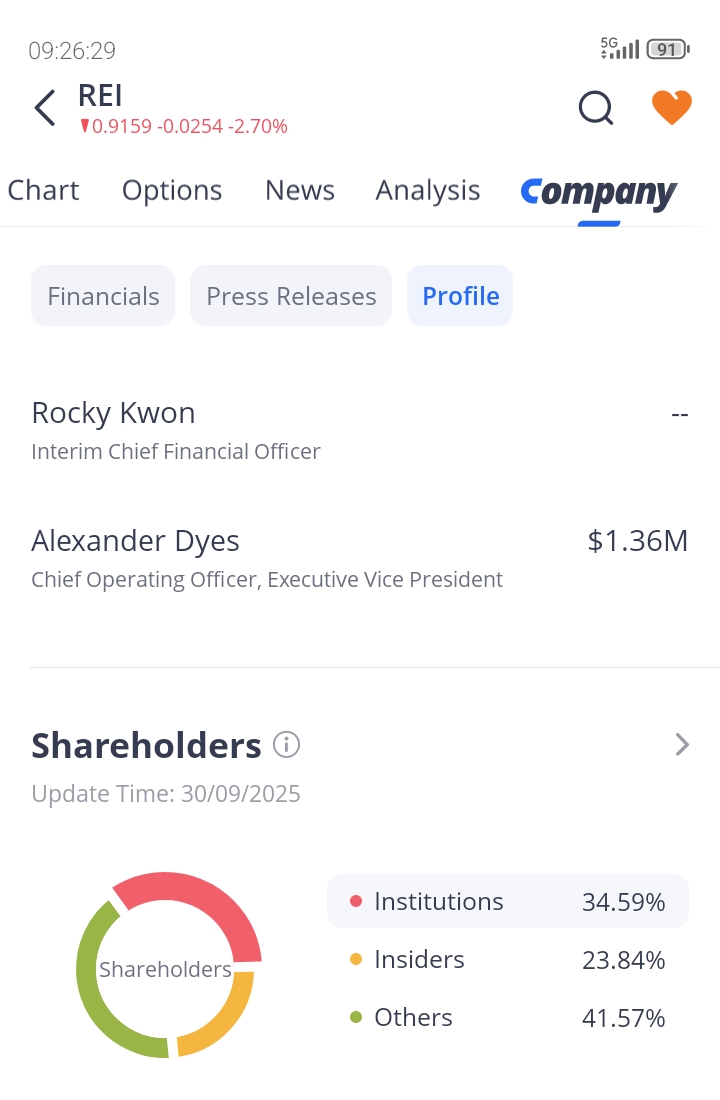720x1100 pixels.
Task: Open the Analysis tab
Action: pyautogui.click(x=428, y=190)
